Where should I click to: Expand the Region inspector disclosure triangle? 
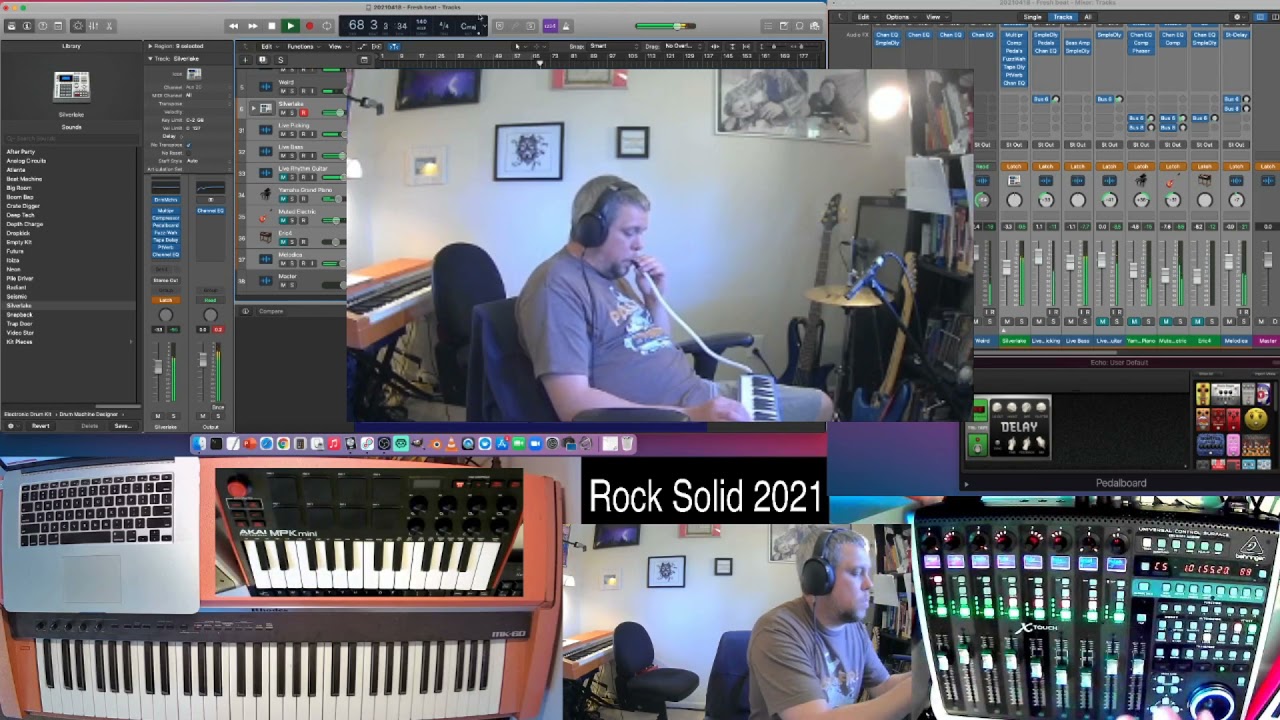pyautogui.click(x=150, y=46)
